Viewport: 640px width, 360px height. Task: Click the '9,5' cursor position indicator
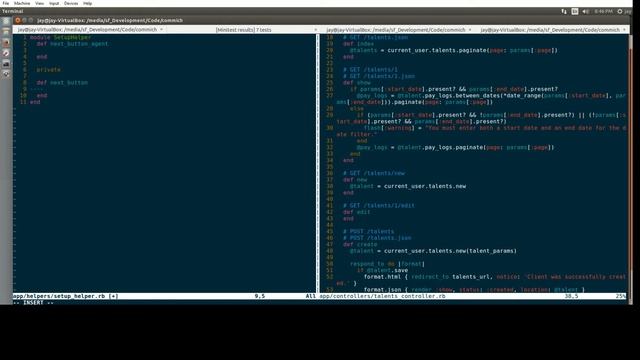[x=260, y=296]
